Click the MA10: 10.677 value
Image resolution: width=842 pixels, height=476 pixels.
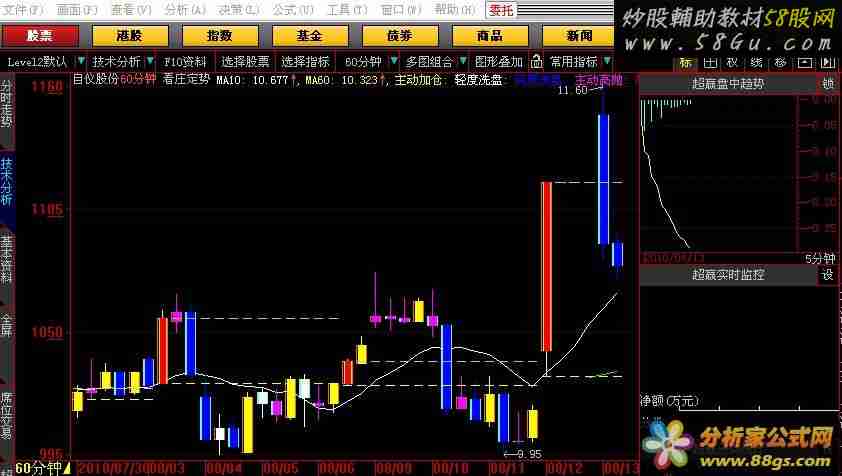pyautogui.click(x=252, y=80)
